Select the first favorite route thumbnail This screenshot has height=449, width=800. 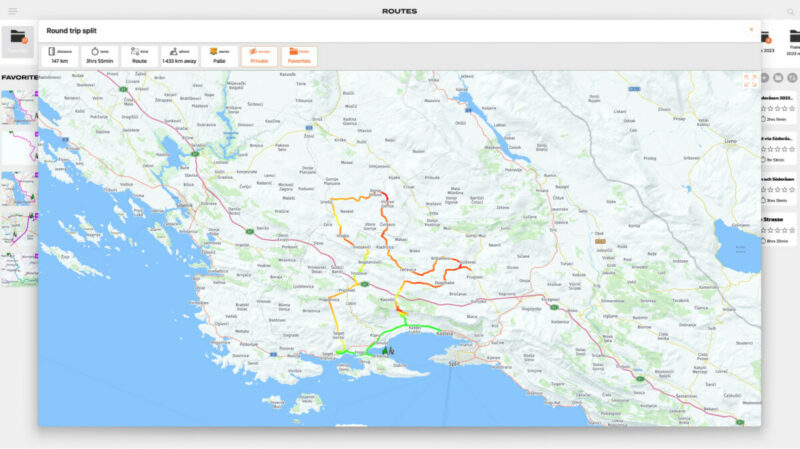(x=19, y=107)
